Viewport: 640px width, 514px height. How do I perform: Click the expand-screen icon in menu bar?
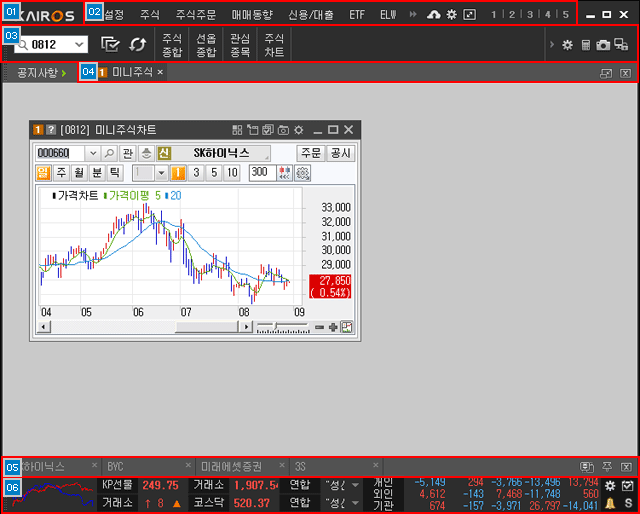pyautogui.click(x=469, y=15)
